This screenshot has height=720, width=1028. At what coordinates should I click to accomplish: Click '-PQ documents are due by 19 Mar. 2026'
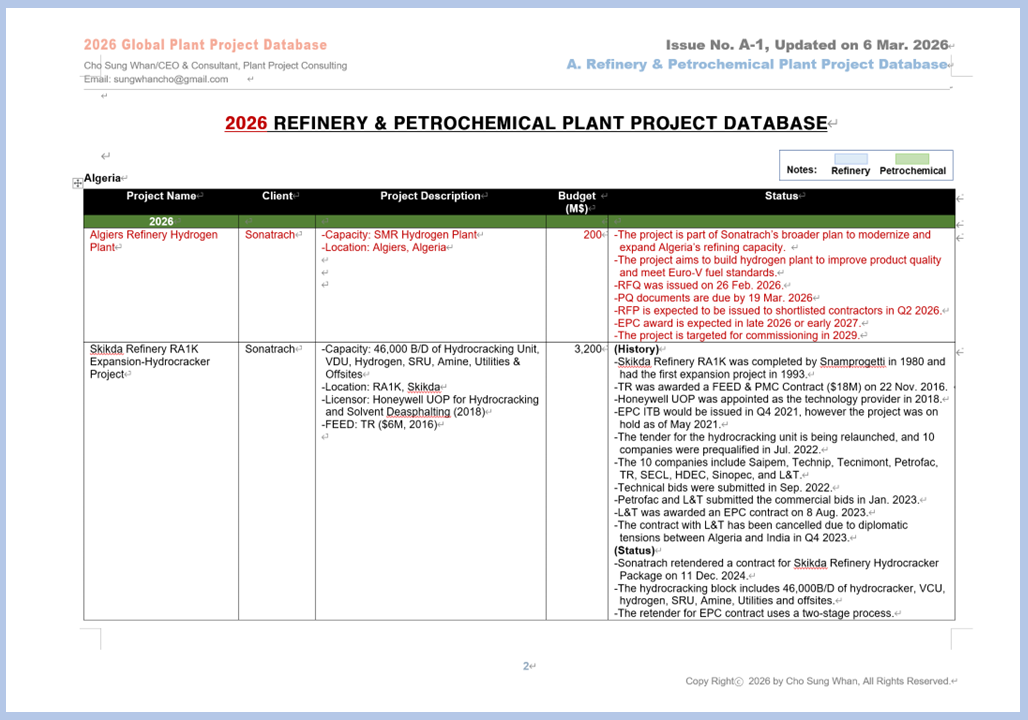(713, 298)
